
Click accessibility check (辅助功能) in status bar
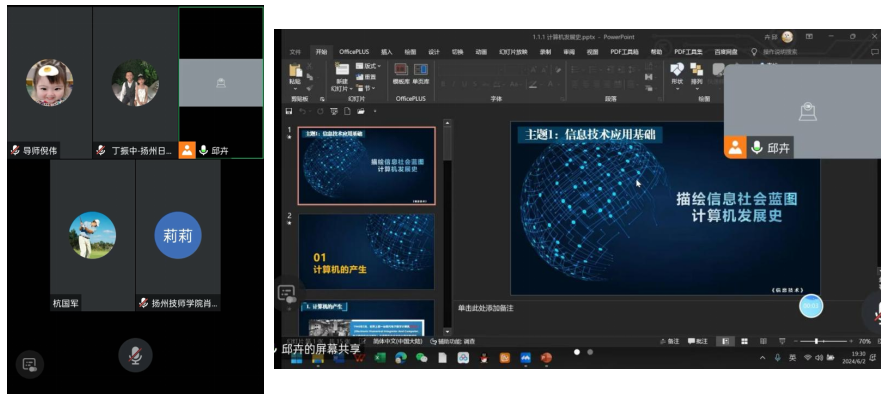(452, 341)
